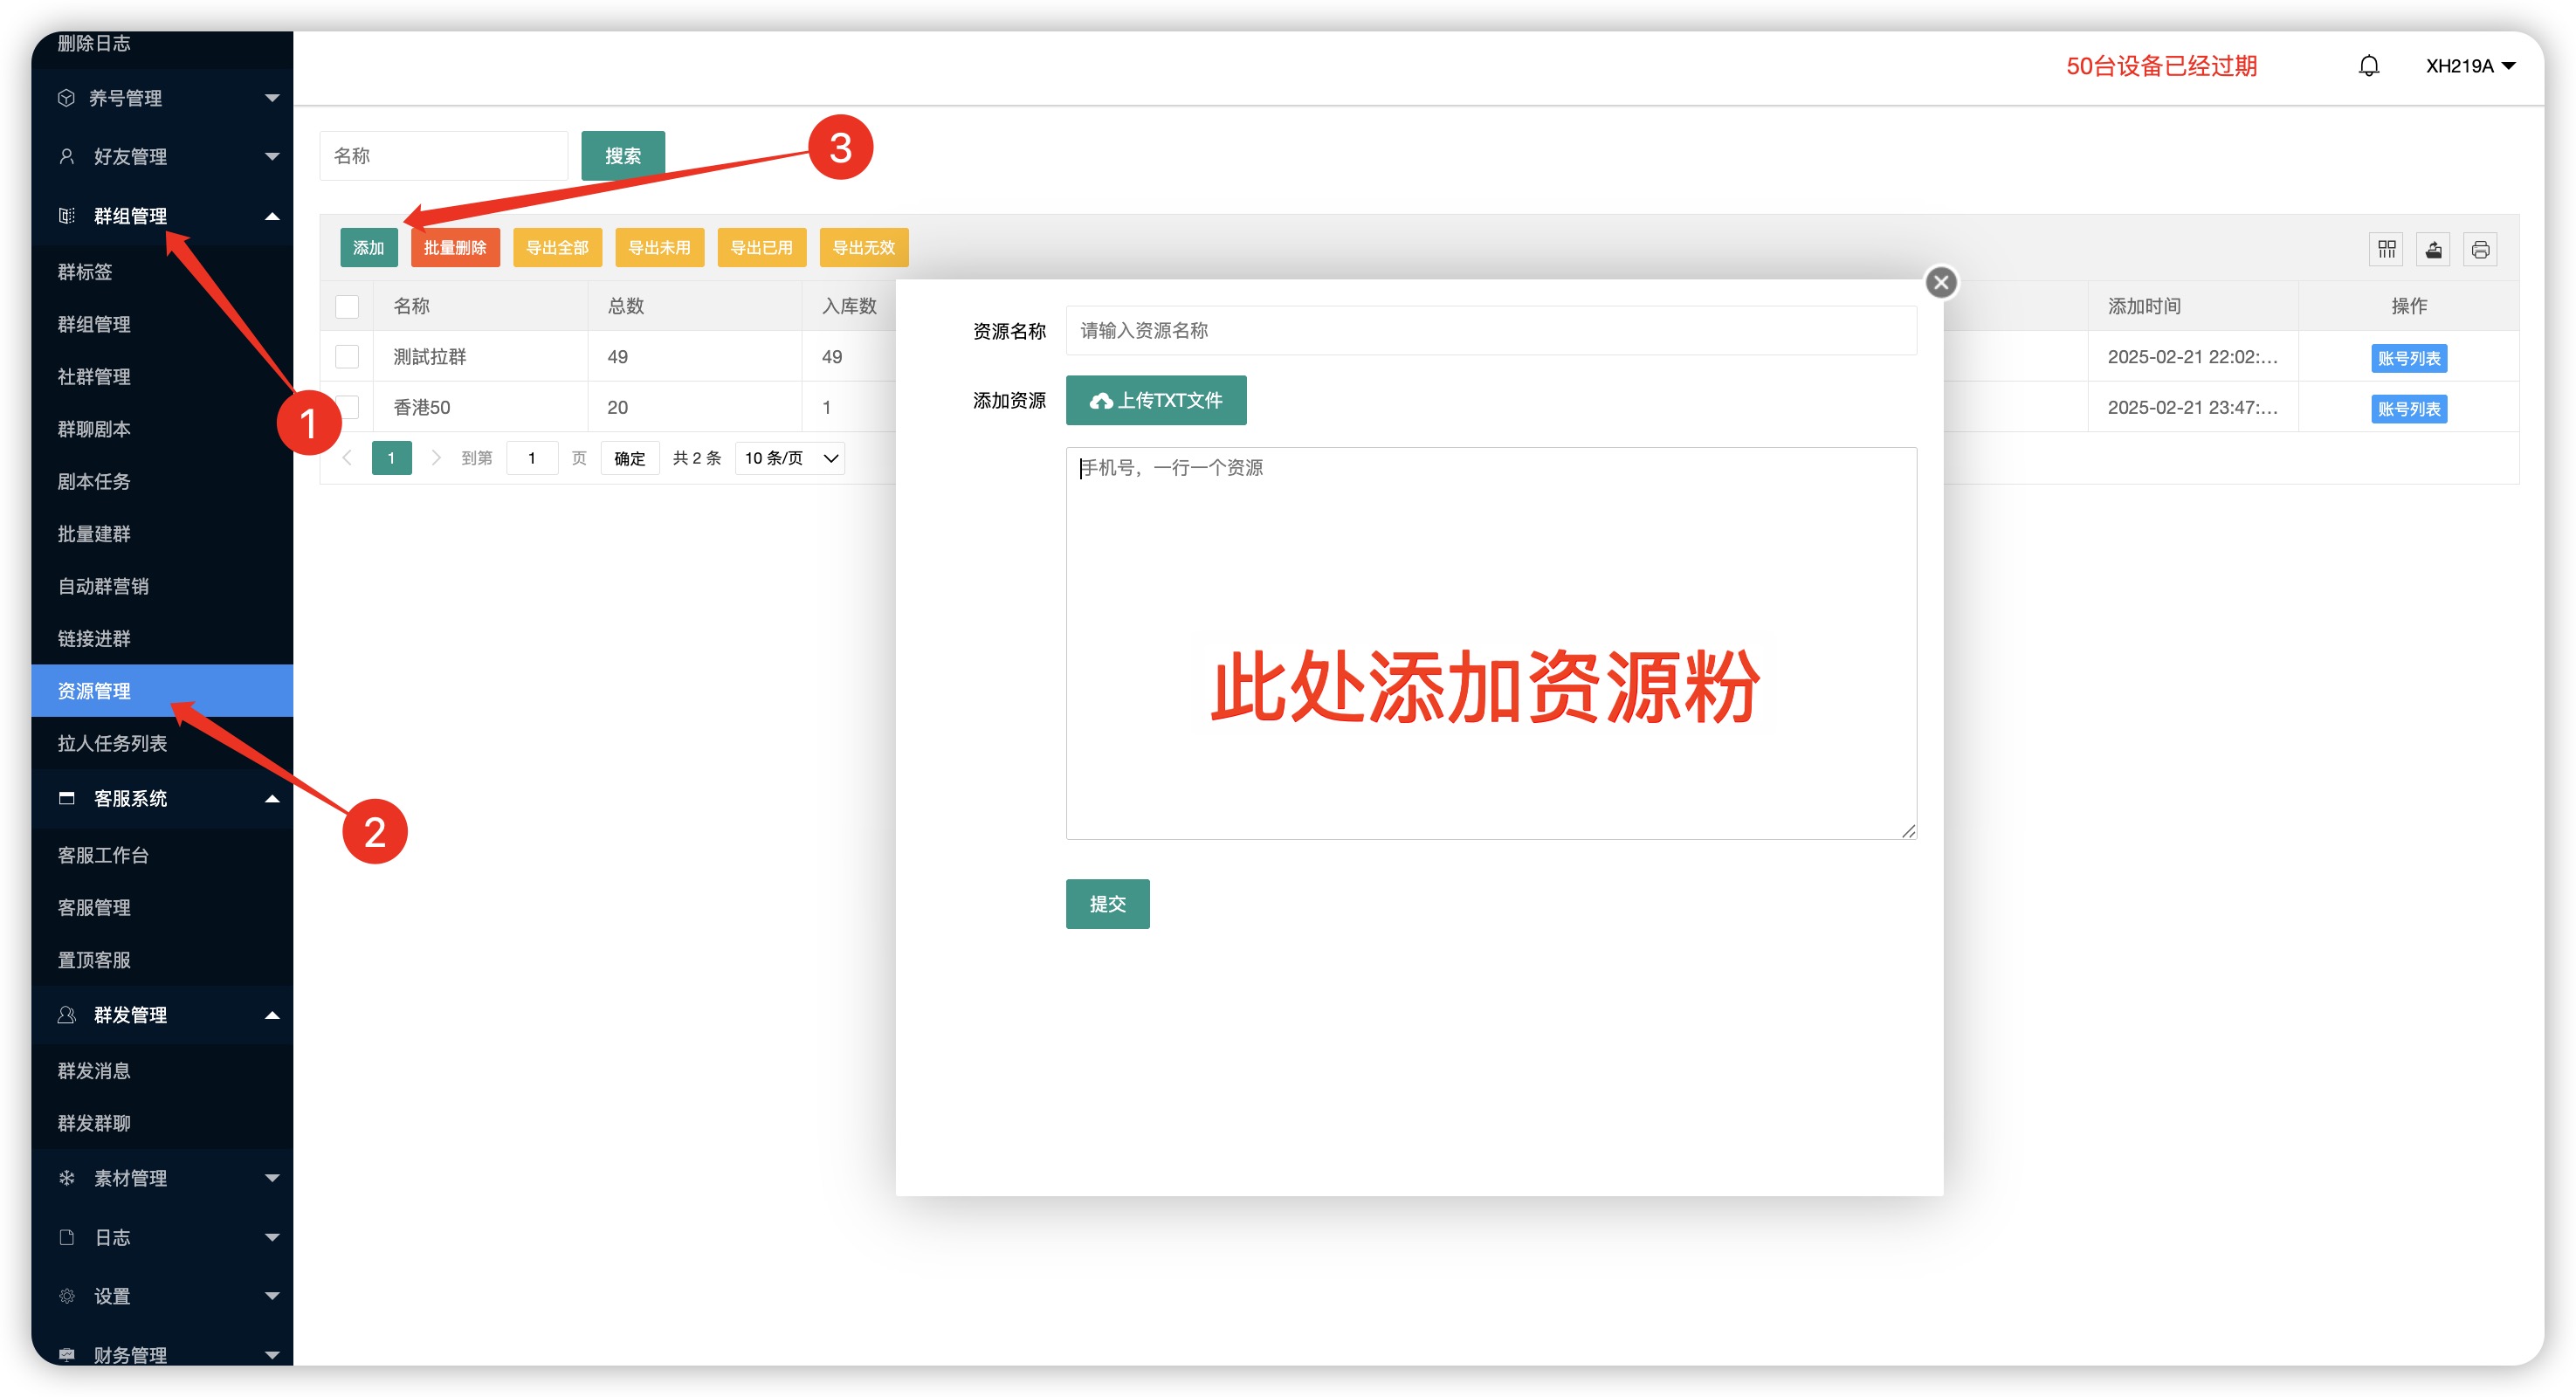Expand the 养号管理 menu arrow

click(x=272, y=98)
